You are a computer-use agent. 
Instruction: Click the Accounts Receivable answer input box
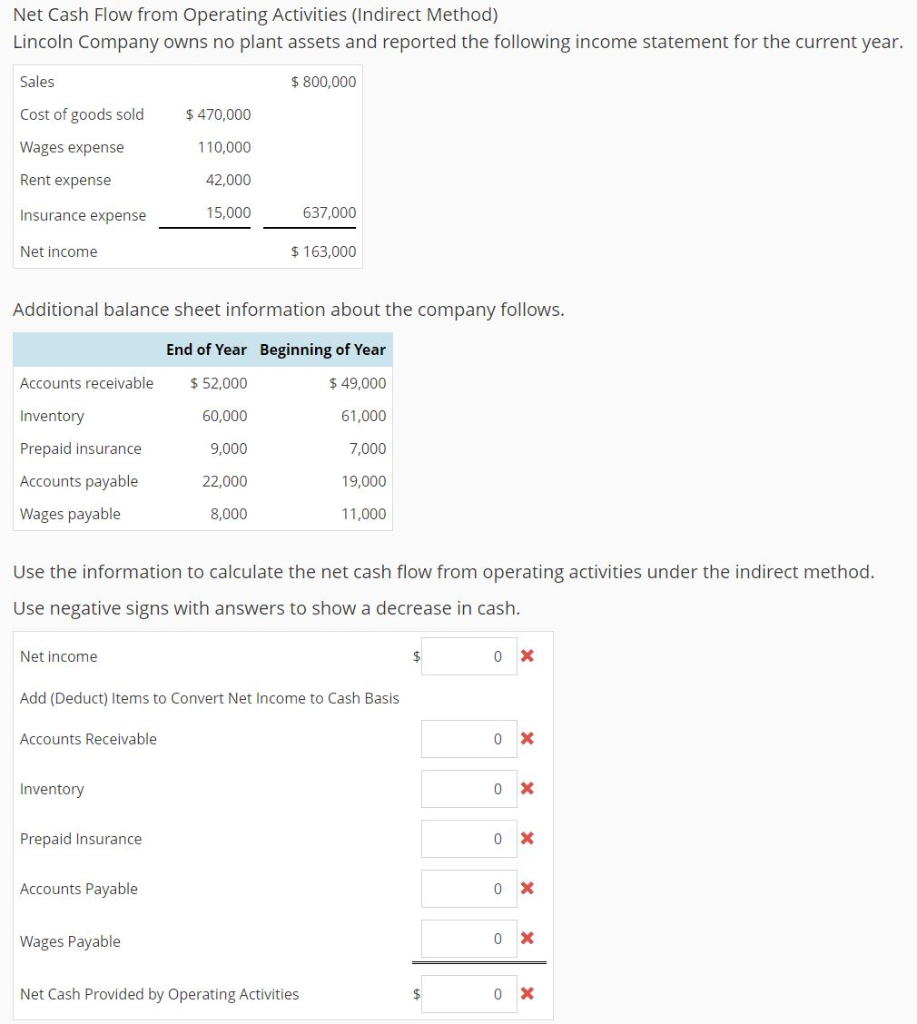coord(469,738)
